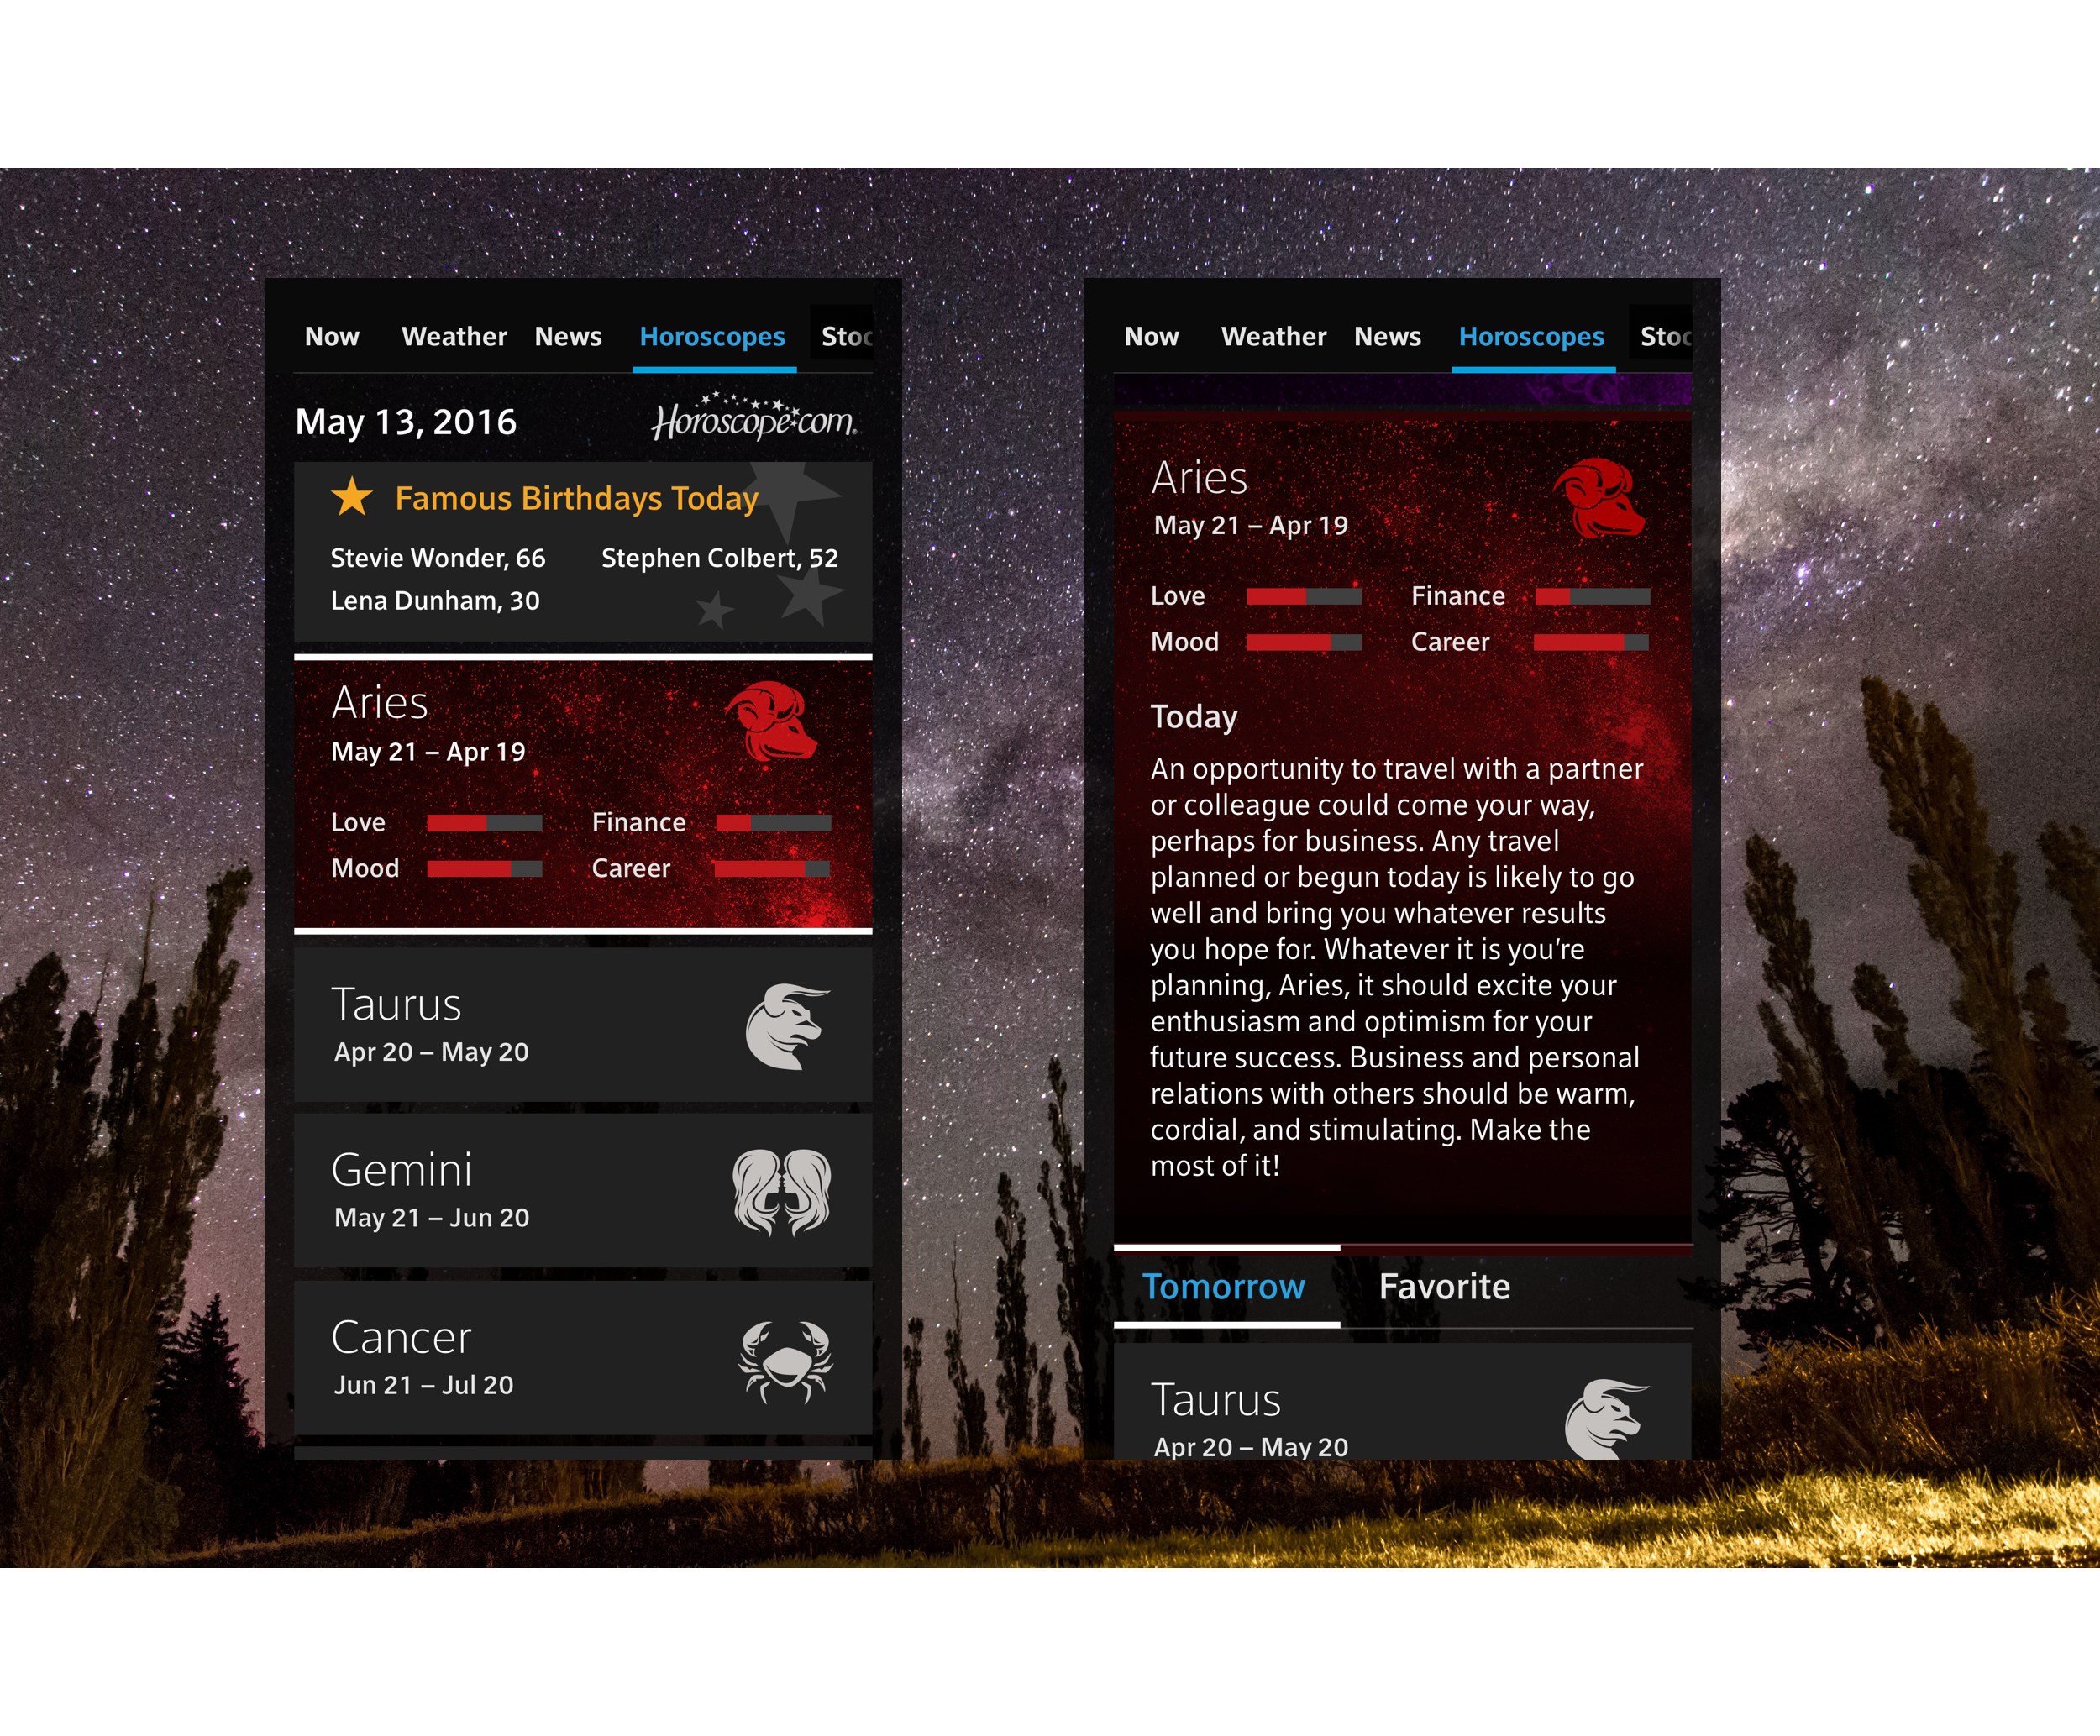This screenshot has height=1736, width=2100.
Task: Open the Horoscope.com logo in left panel
Action: [755, 417]
